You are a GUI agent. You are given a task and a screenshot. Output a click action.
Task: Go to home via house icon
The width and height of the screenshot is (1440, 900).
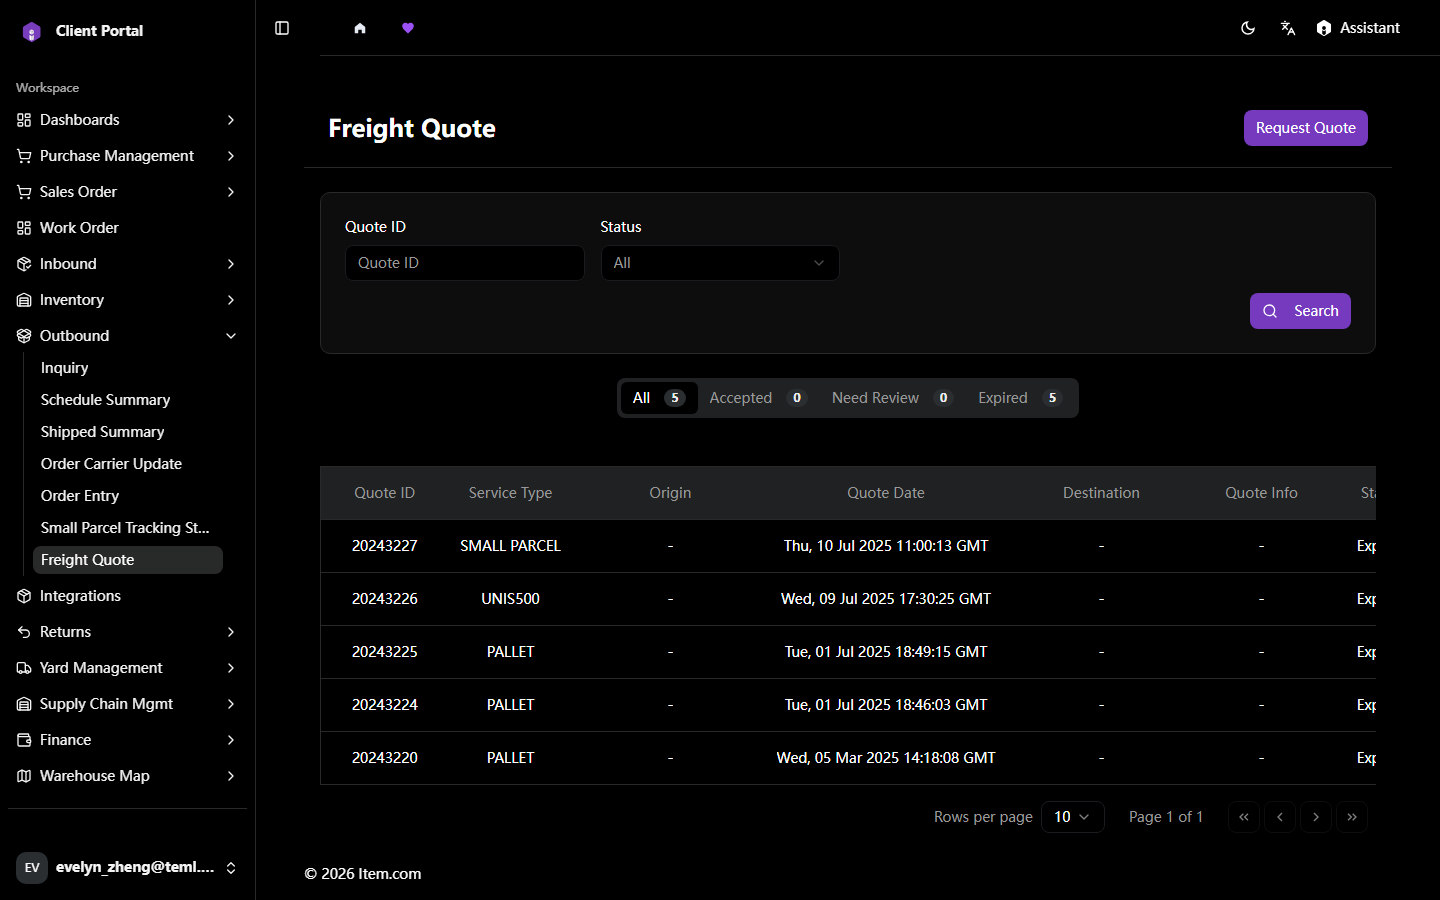point(360,28)
